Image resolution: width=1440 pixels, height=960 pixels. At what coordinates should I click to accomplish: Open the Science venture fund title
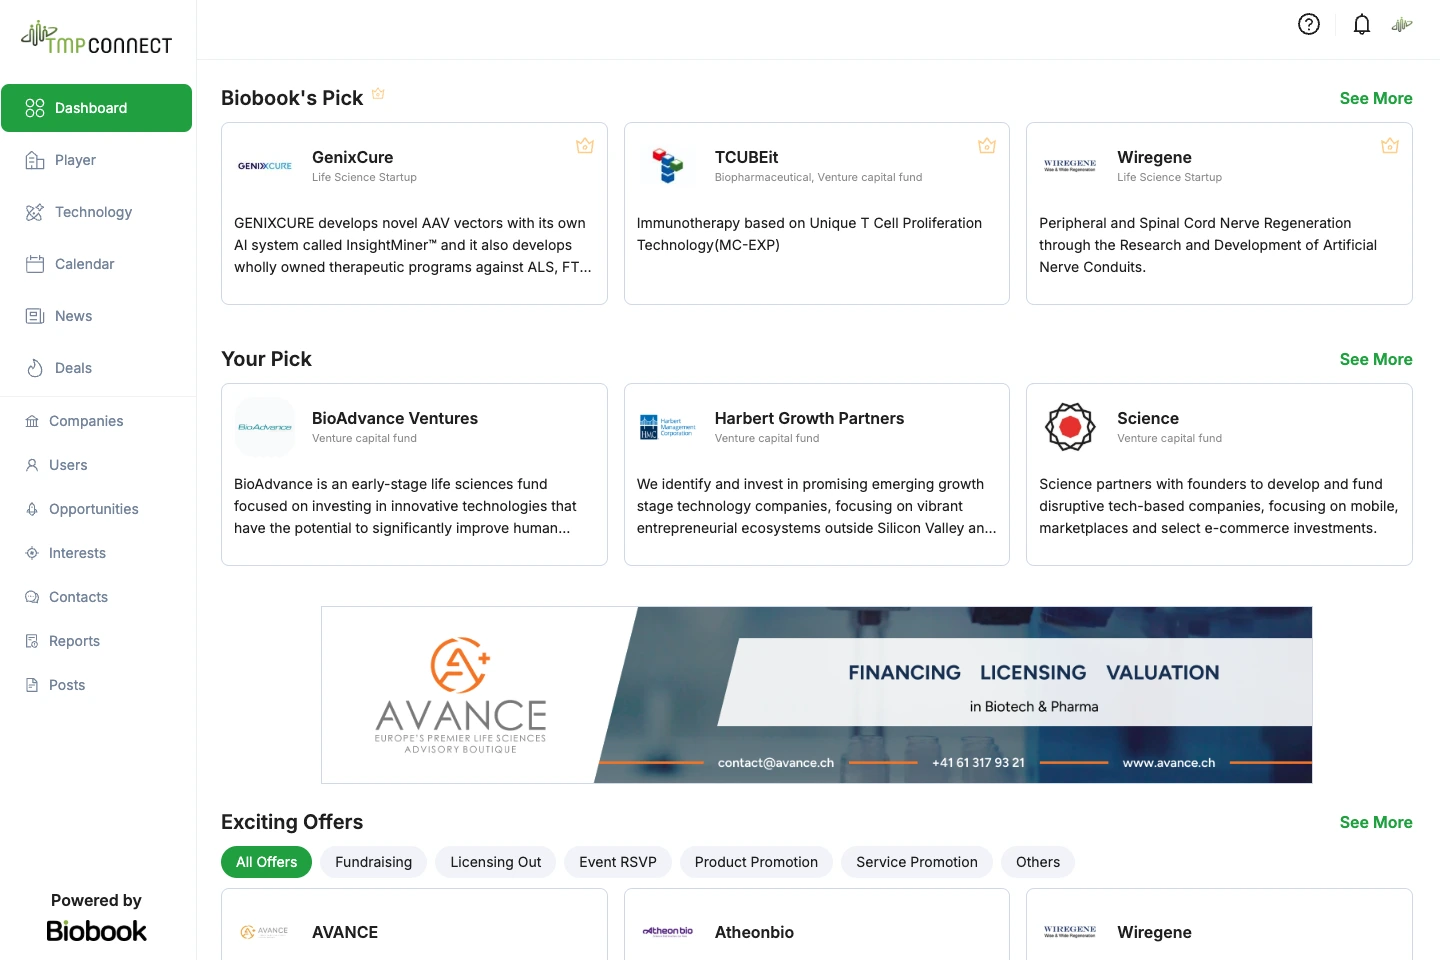[x=1148, y=418]
